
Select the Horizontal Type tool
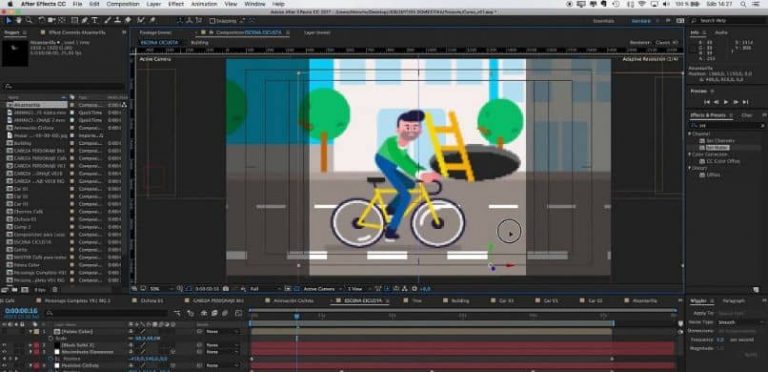click(x=94, y=21)
